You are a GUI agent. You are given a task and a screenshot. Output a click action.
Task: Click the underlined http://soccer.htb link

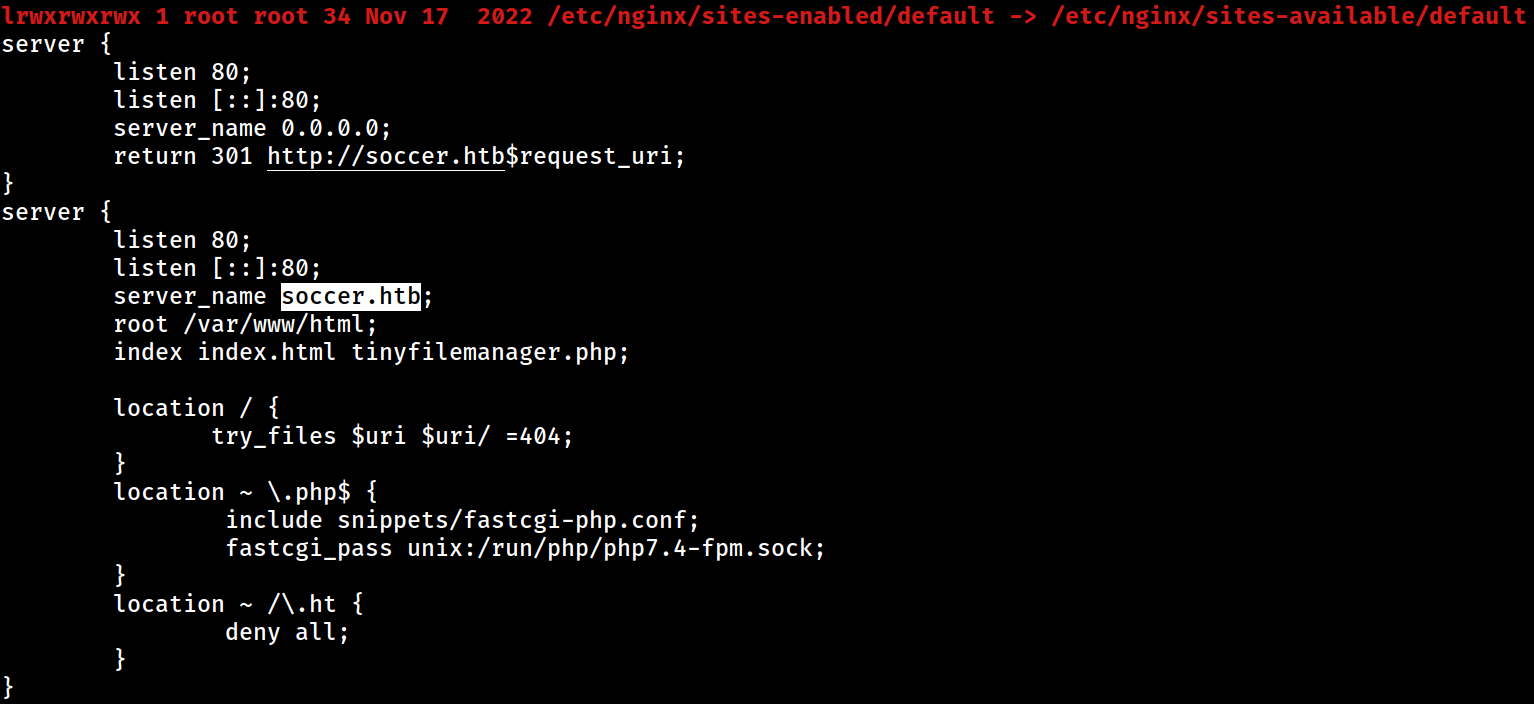pos(386,156)
